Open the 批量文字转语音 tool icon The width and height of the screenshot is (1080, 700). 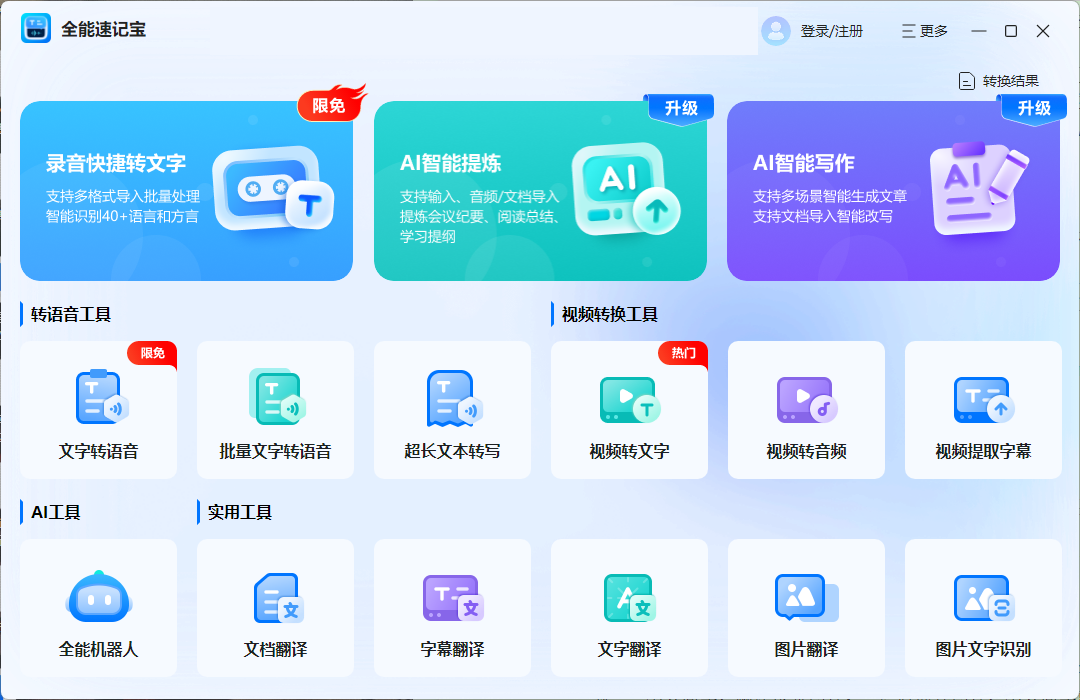(277, 397)
